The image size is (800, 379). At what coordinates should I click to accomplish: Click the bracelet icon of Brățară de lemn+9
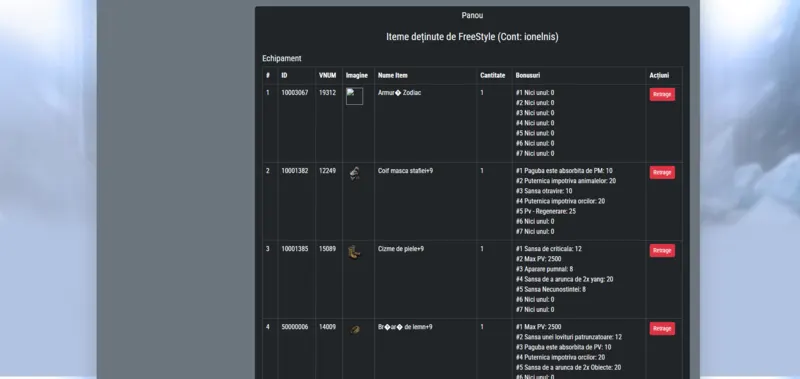[355, 330]
